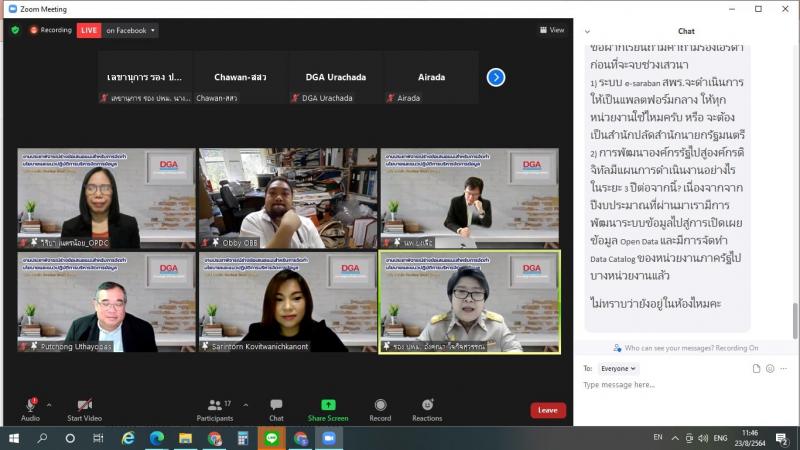Screen dimensions: 800x450
Task: Click the EN language indicator in the tray
Action: coord(658,437)
